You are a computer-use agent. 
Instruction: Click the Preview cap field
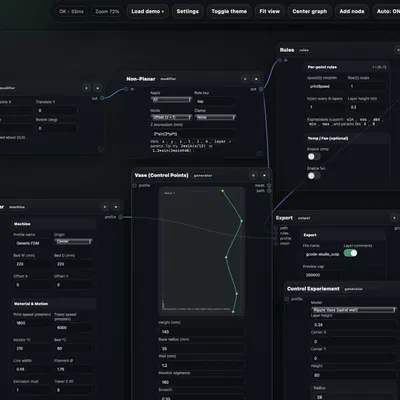click(322, 275)
